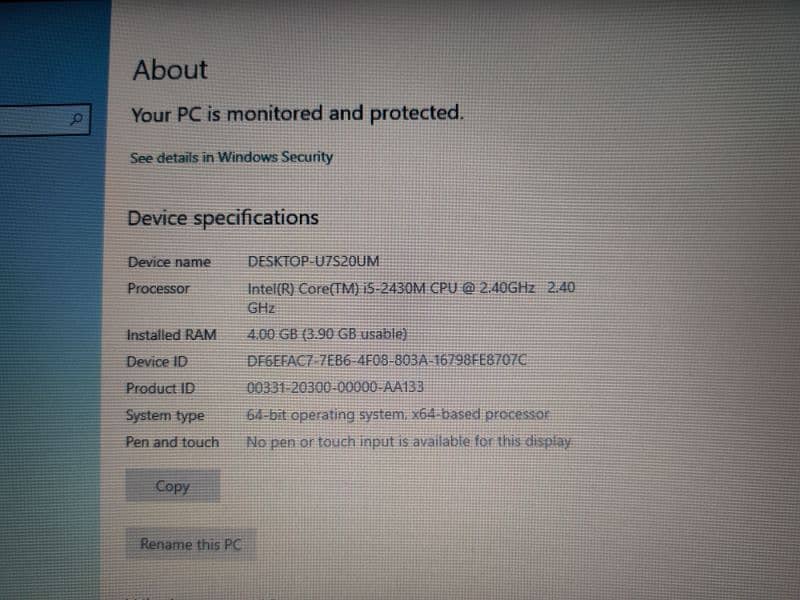Click 'Your PC is monitored and protected' text
This screenshot has height=600, width=800.
[297, 113]
